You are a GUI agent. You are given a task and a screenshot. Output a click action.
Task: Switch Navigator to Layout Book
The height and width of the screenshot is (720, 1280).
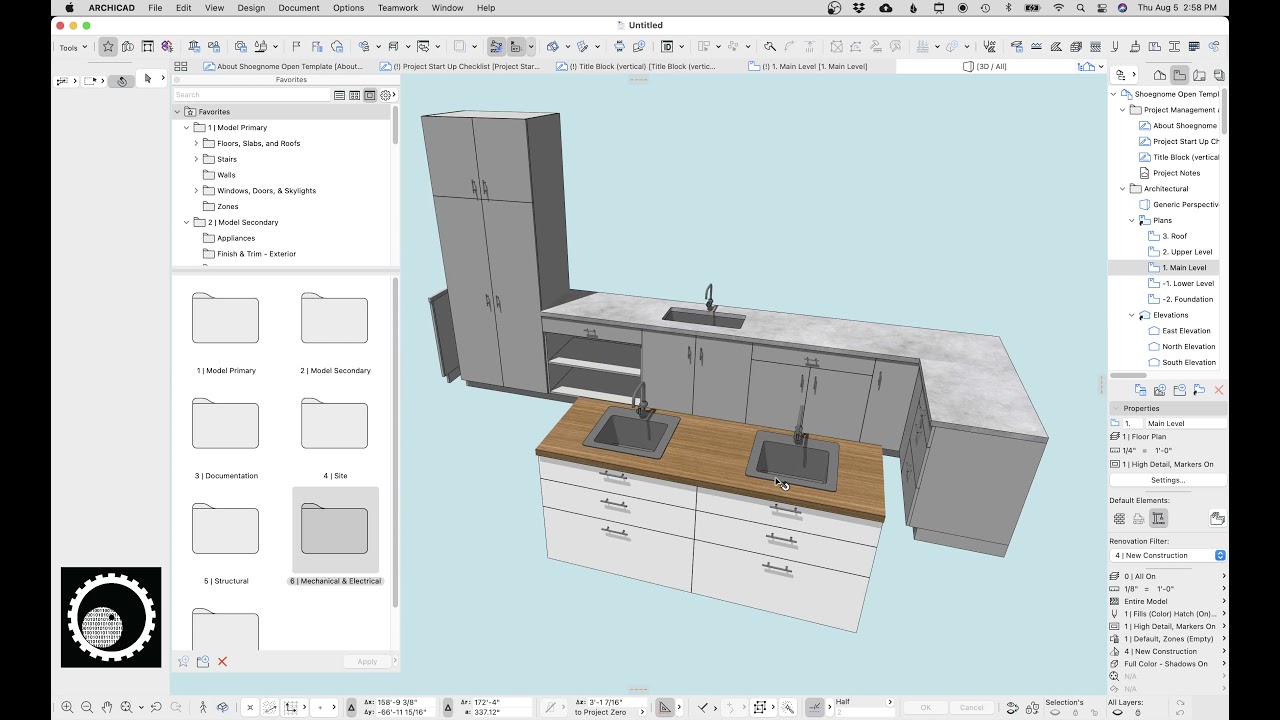1199,75
